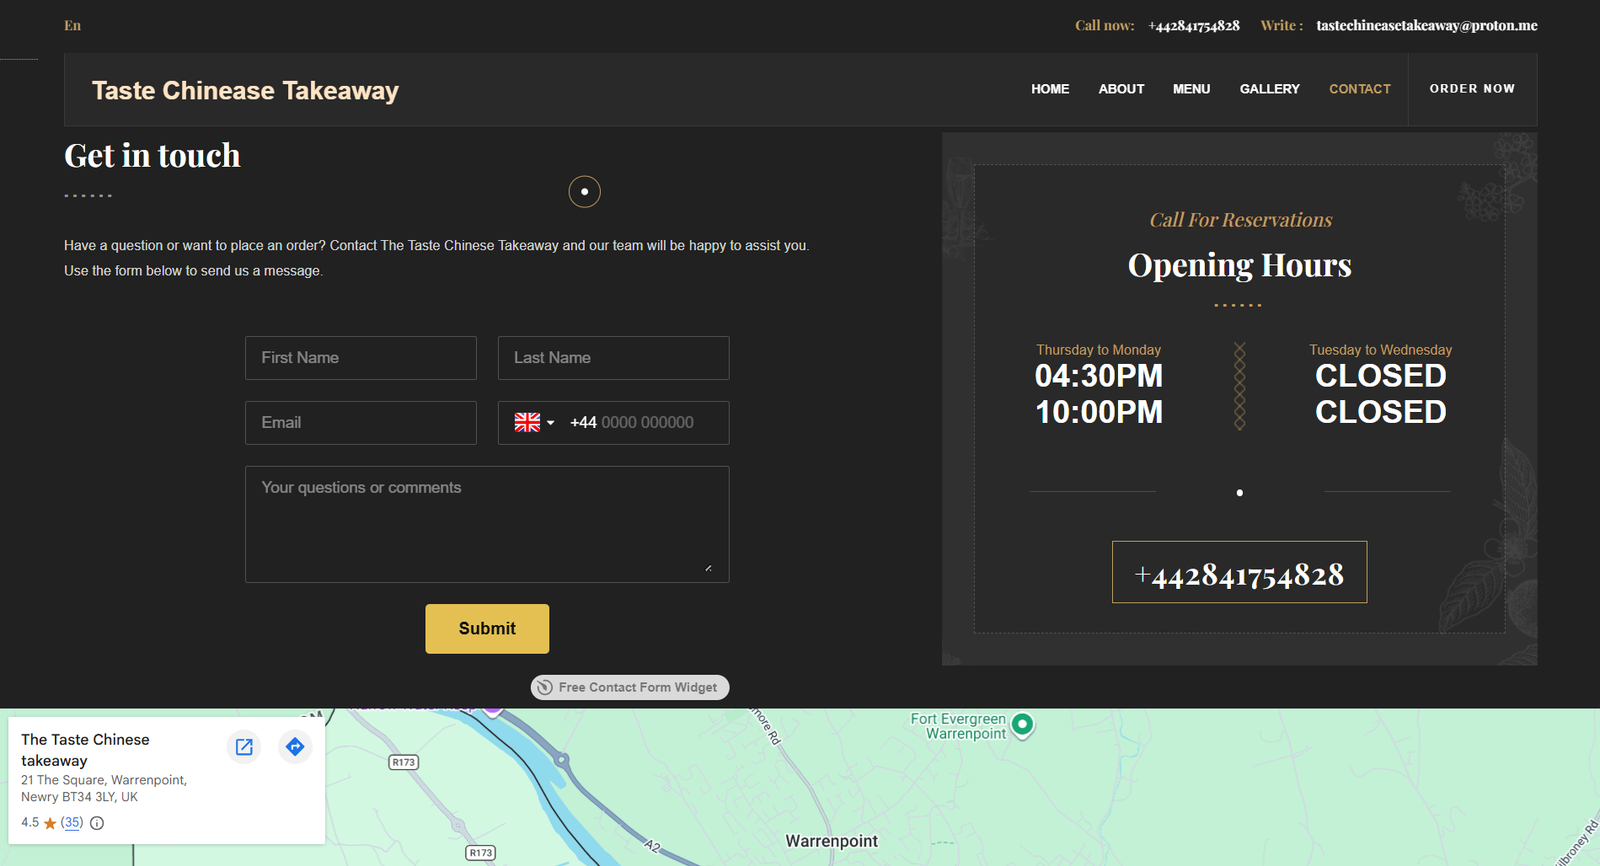The image size is (1600, 866).
Task: Click the UK flag icon in phone field
Action: point(527,423)
